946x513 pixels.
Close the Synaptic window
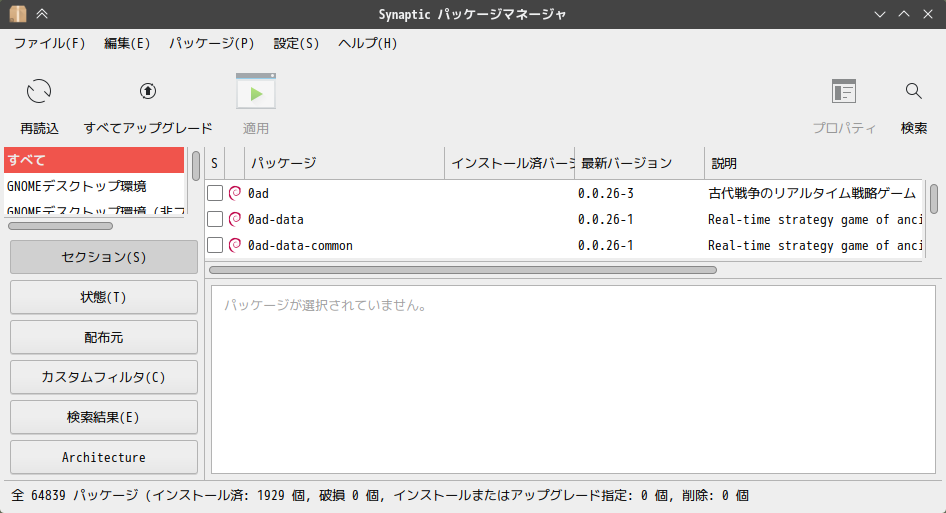[x=928, y=14]
